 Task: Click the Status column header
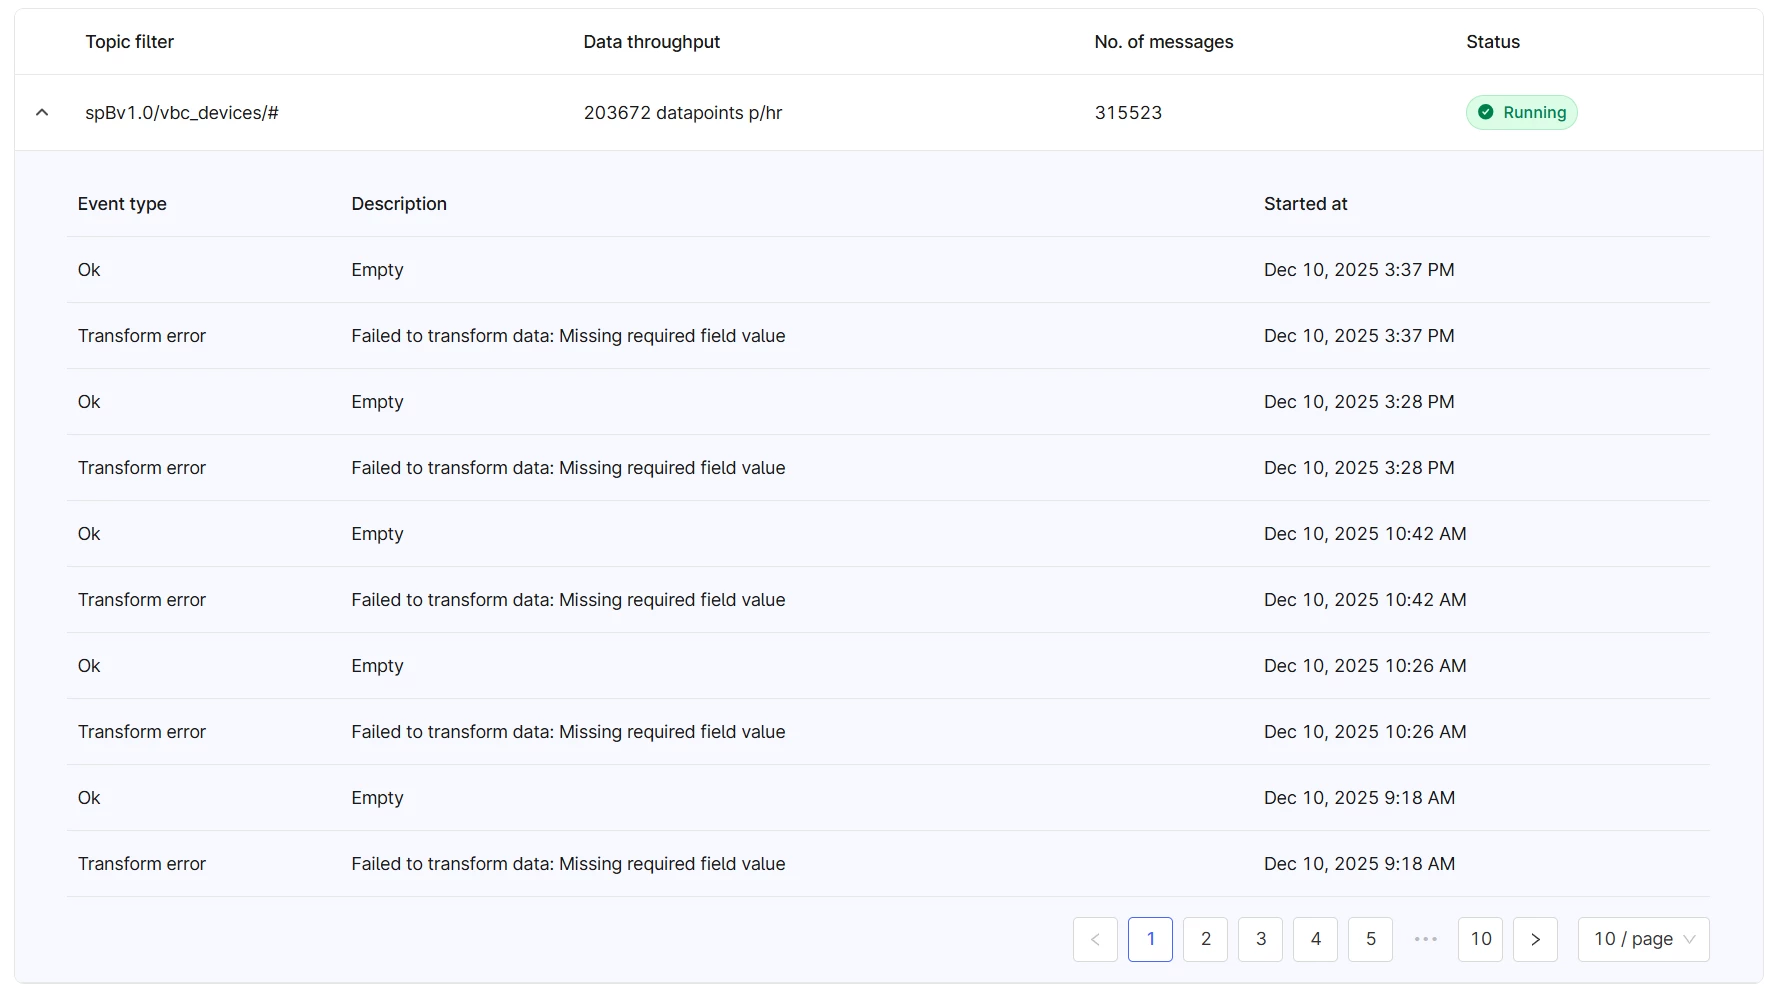1493,42
